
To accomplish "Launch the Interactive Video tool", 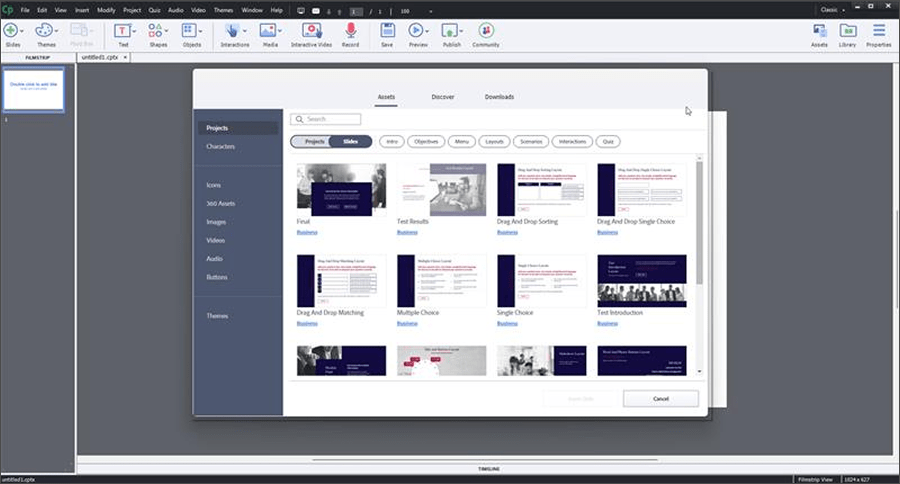I will coord(312,30).
